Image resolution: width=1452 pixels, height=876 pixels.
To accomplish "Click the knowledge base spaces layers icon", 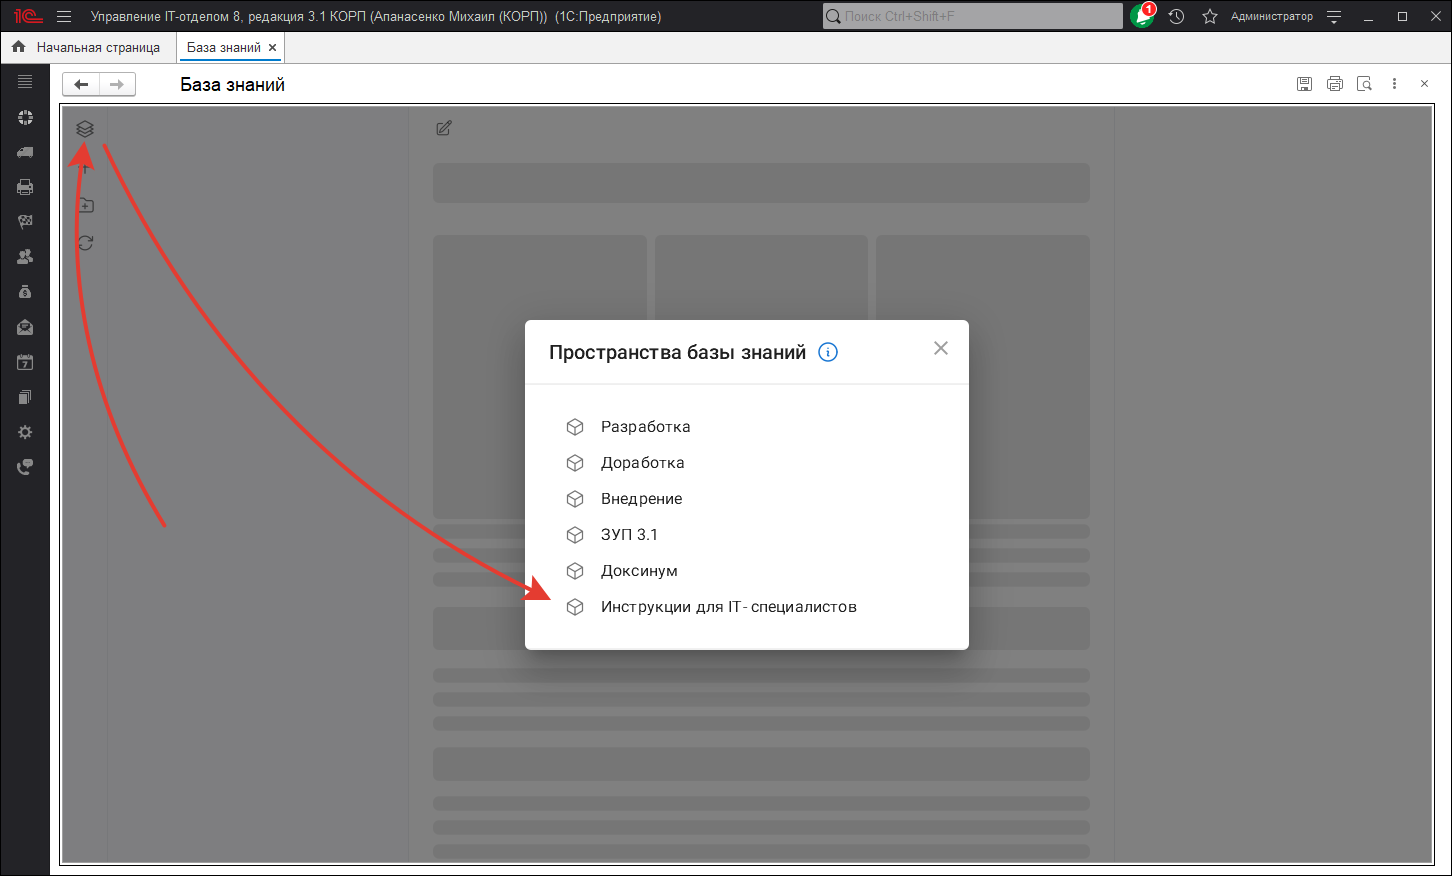I will point(85,129).
